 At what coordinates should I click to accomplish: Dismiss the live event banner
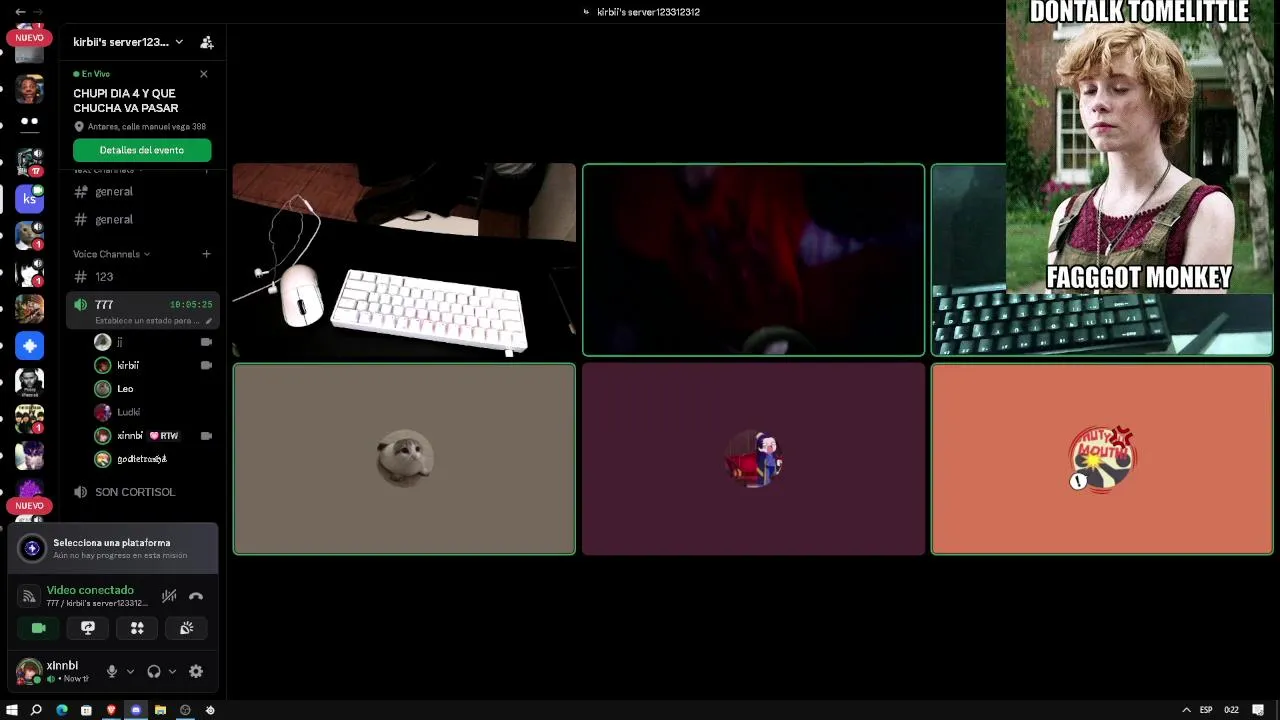pyautogui.click(x=204, y=74)
